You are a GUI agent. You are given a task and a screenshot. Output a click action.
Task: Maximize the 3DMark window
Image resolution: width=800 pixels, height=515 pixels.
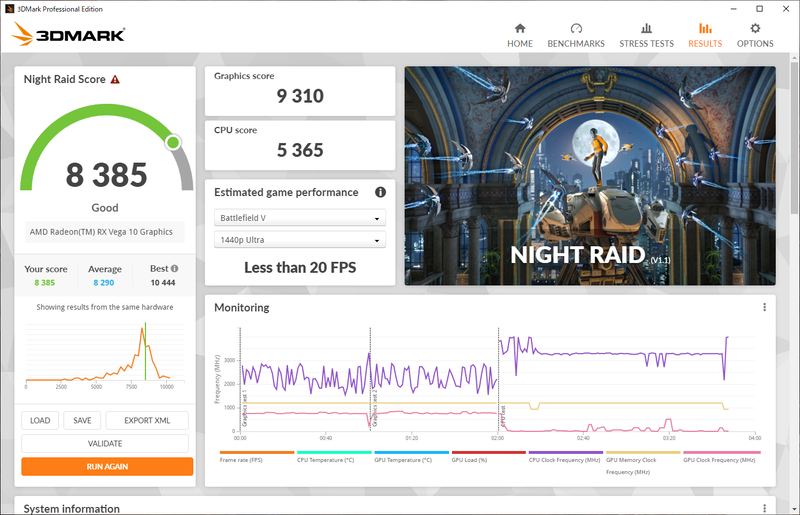(759, 9)
